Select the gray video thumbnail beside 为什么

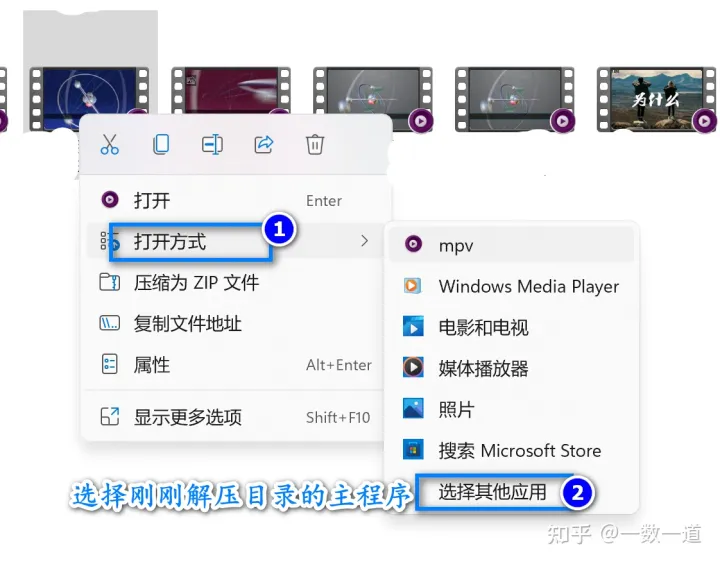pyautogui.click(x=515, y=99)
